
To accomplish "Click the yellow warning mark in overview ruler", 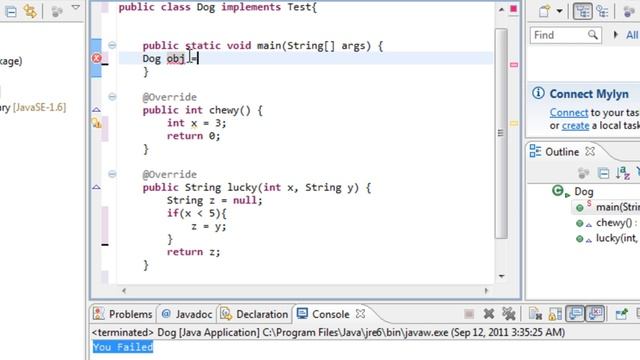I will [514, 123].
